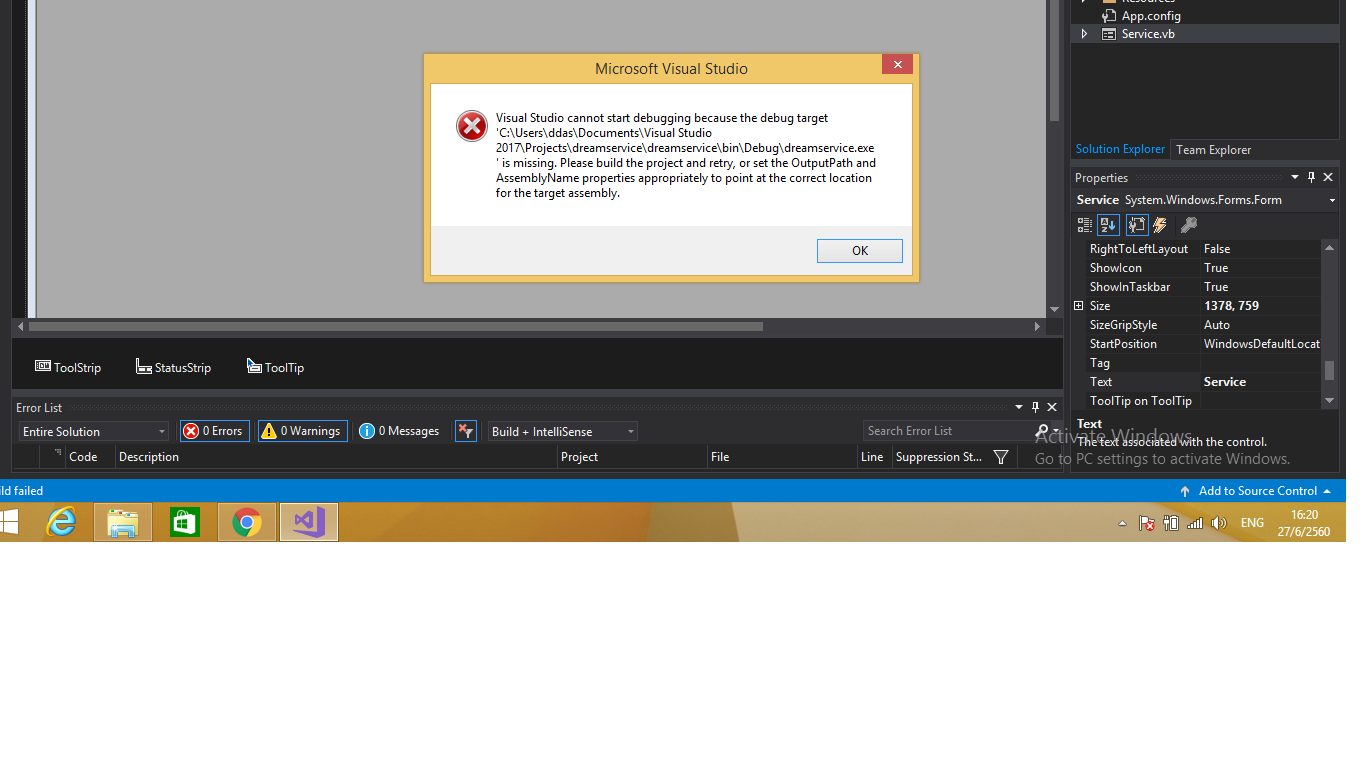Sort by the Line column header
The width and height of the screenshot is (1366, 768).
pos(874,457)
